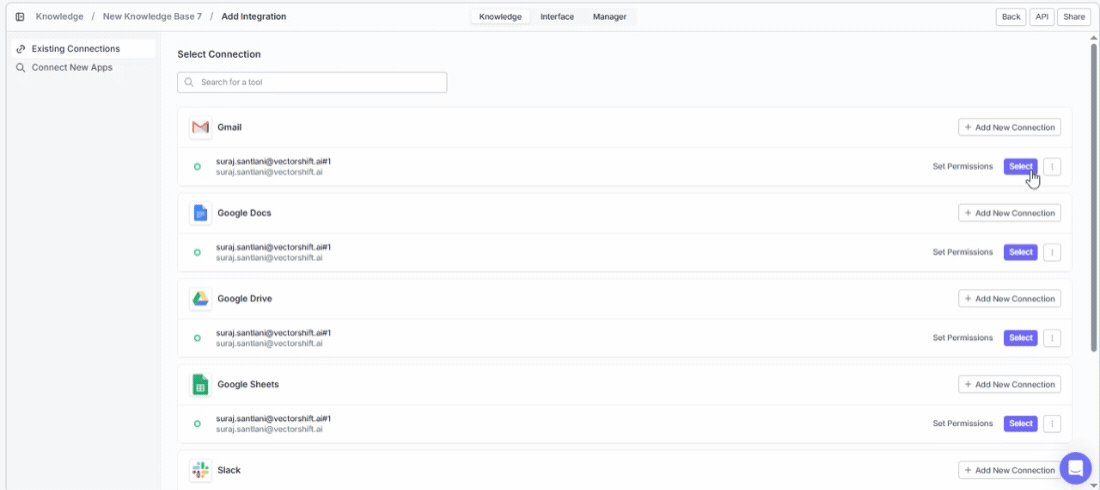
Task: Click the Google Drive app icon
Action: tap(201, 299)
